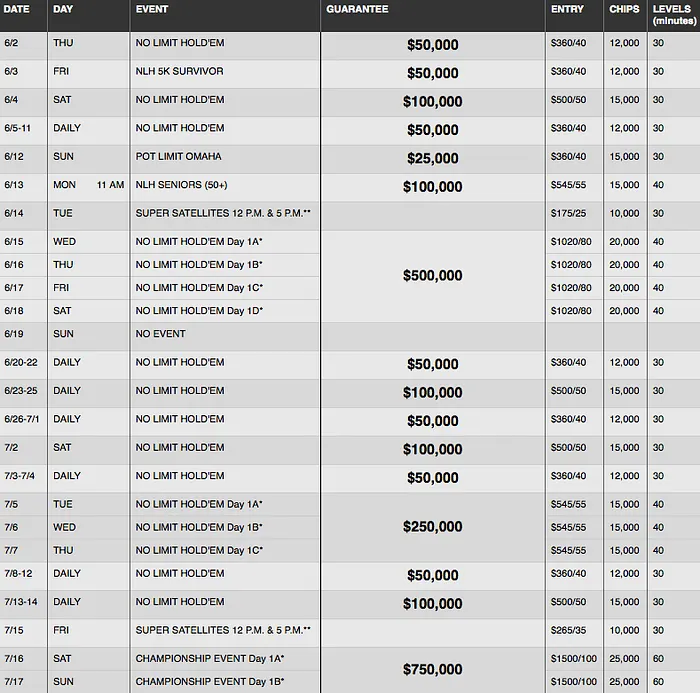Select the GUARANTEE column header

pos(357,9)
